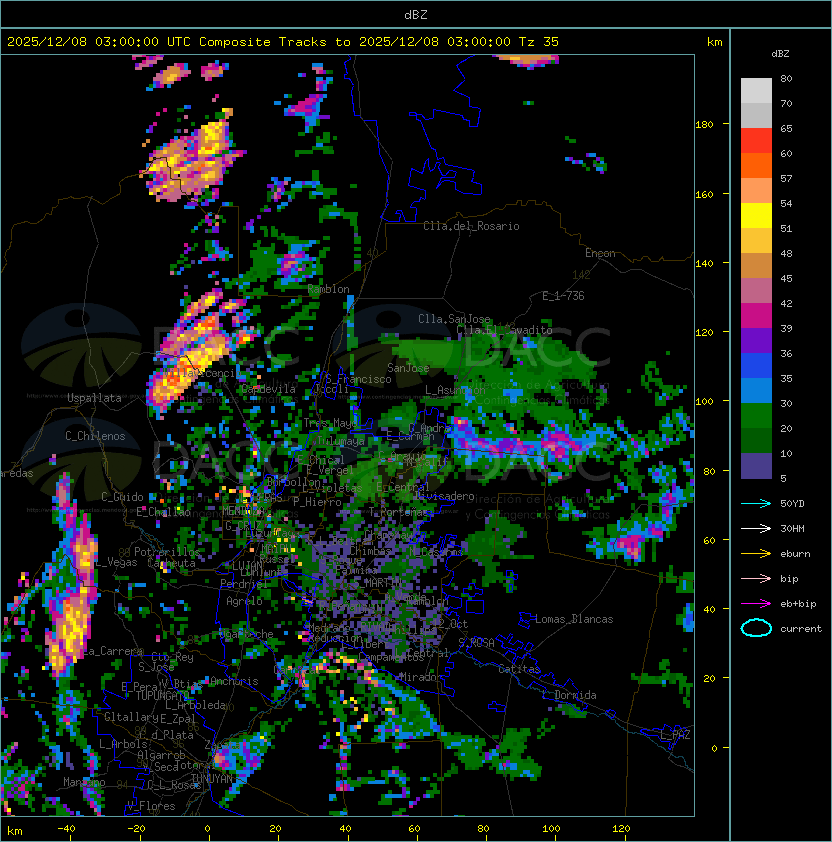
Task: Click the 180 tick on vertical axis
Action: pos(704,125)
